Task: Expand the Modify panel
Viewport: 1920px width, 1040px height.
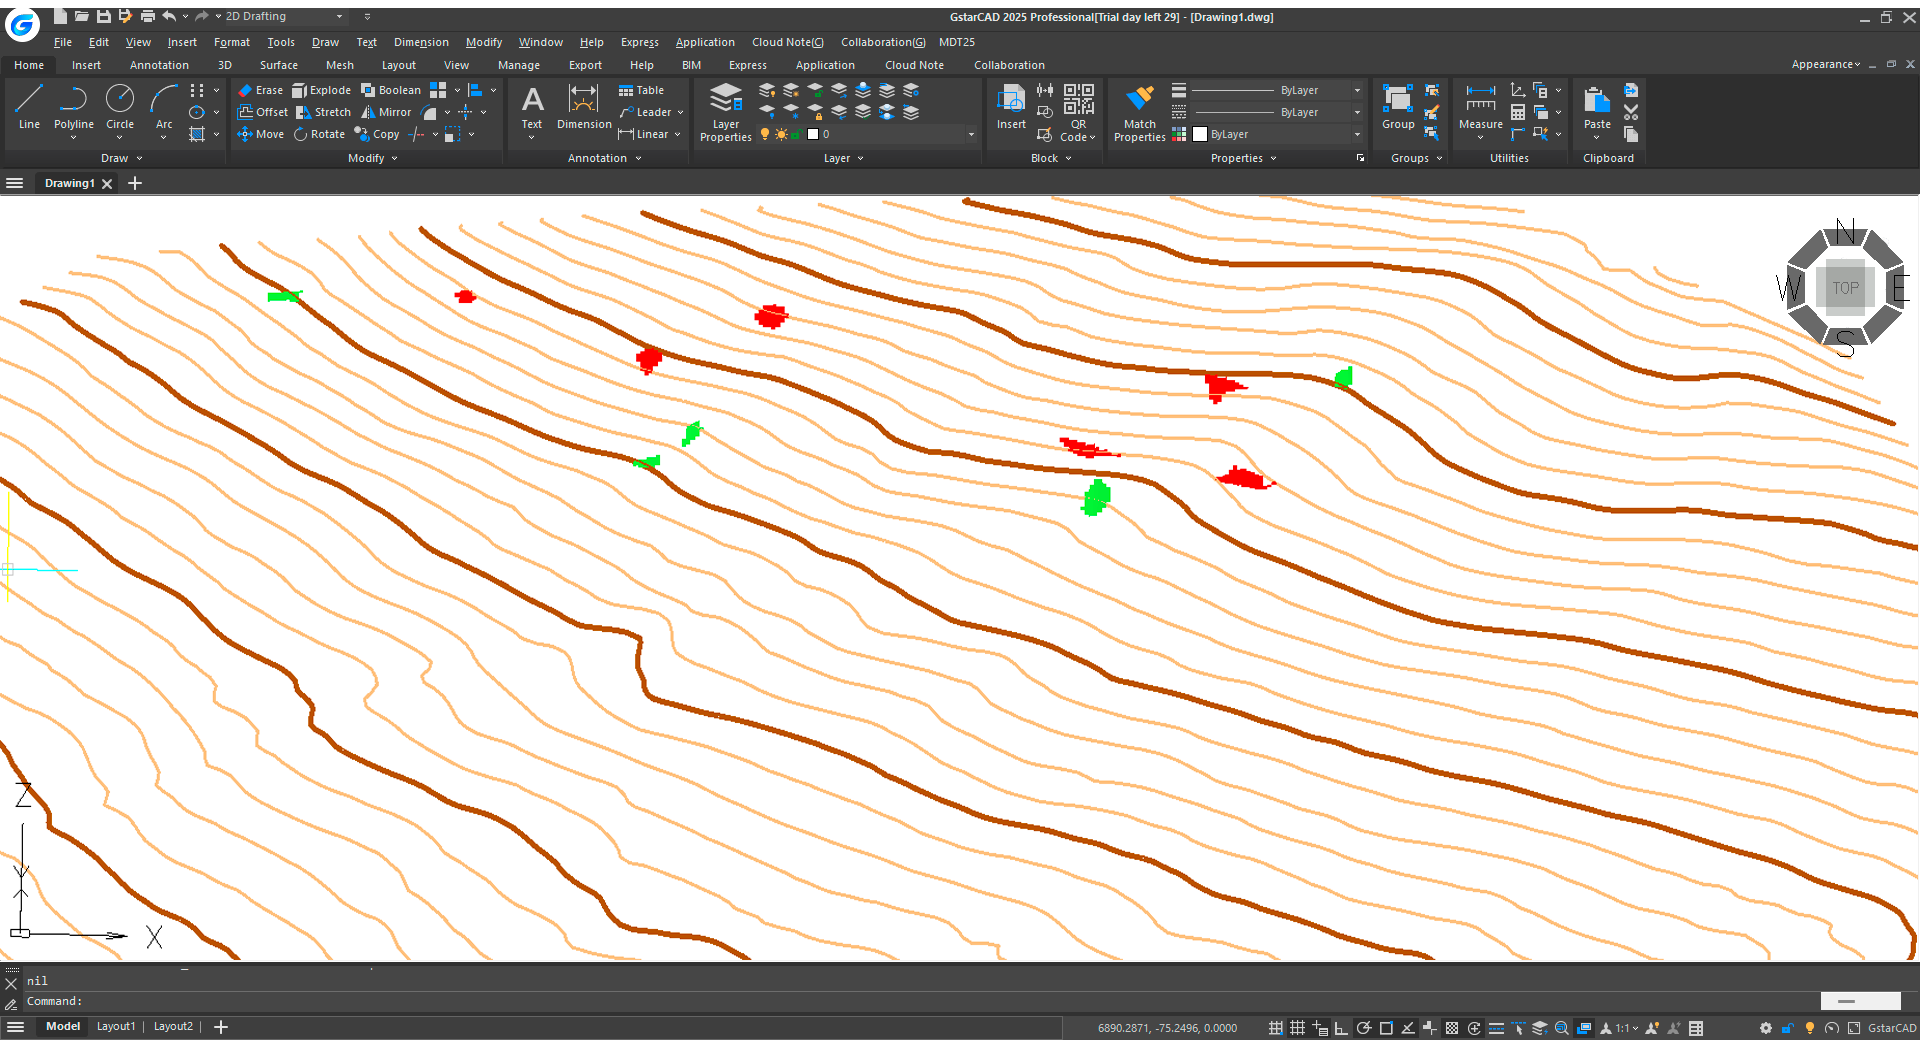Action: pos(372,158)
